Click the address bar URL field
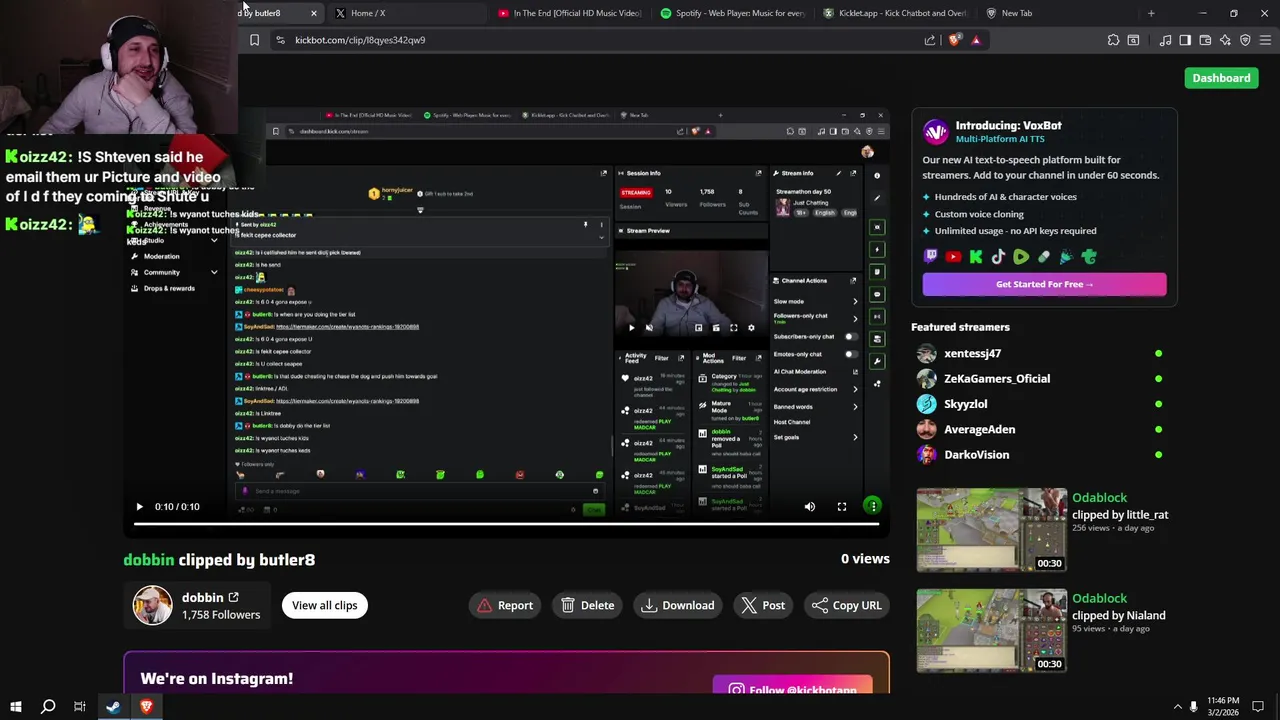Image resolution: width=1280 pixels, height=720 pixels. pos(600,40)
